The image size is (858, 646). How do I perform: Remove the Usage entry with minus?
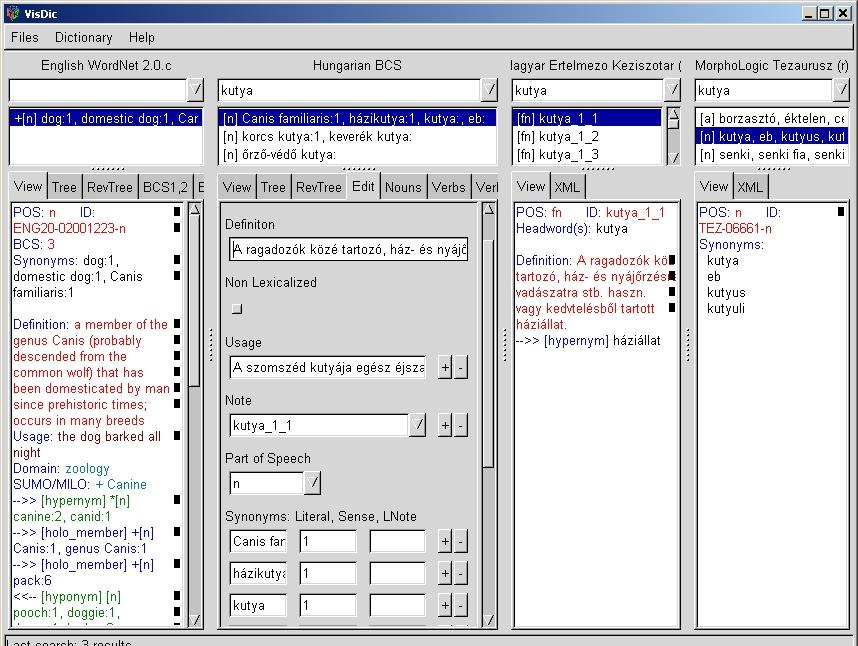460,368
